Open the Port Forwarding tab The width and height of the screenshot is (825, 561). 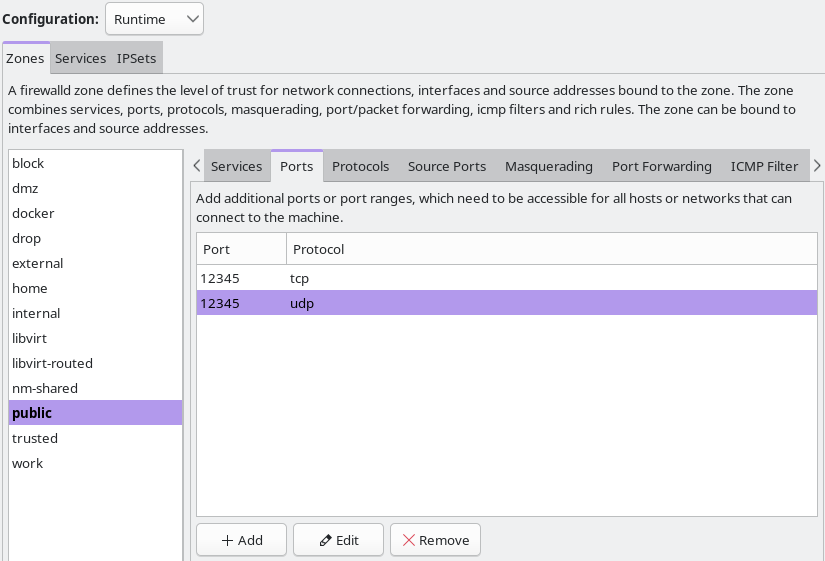(x=661, y=166)
